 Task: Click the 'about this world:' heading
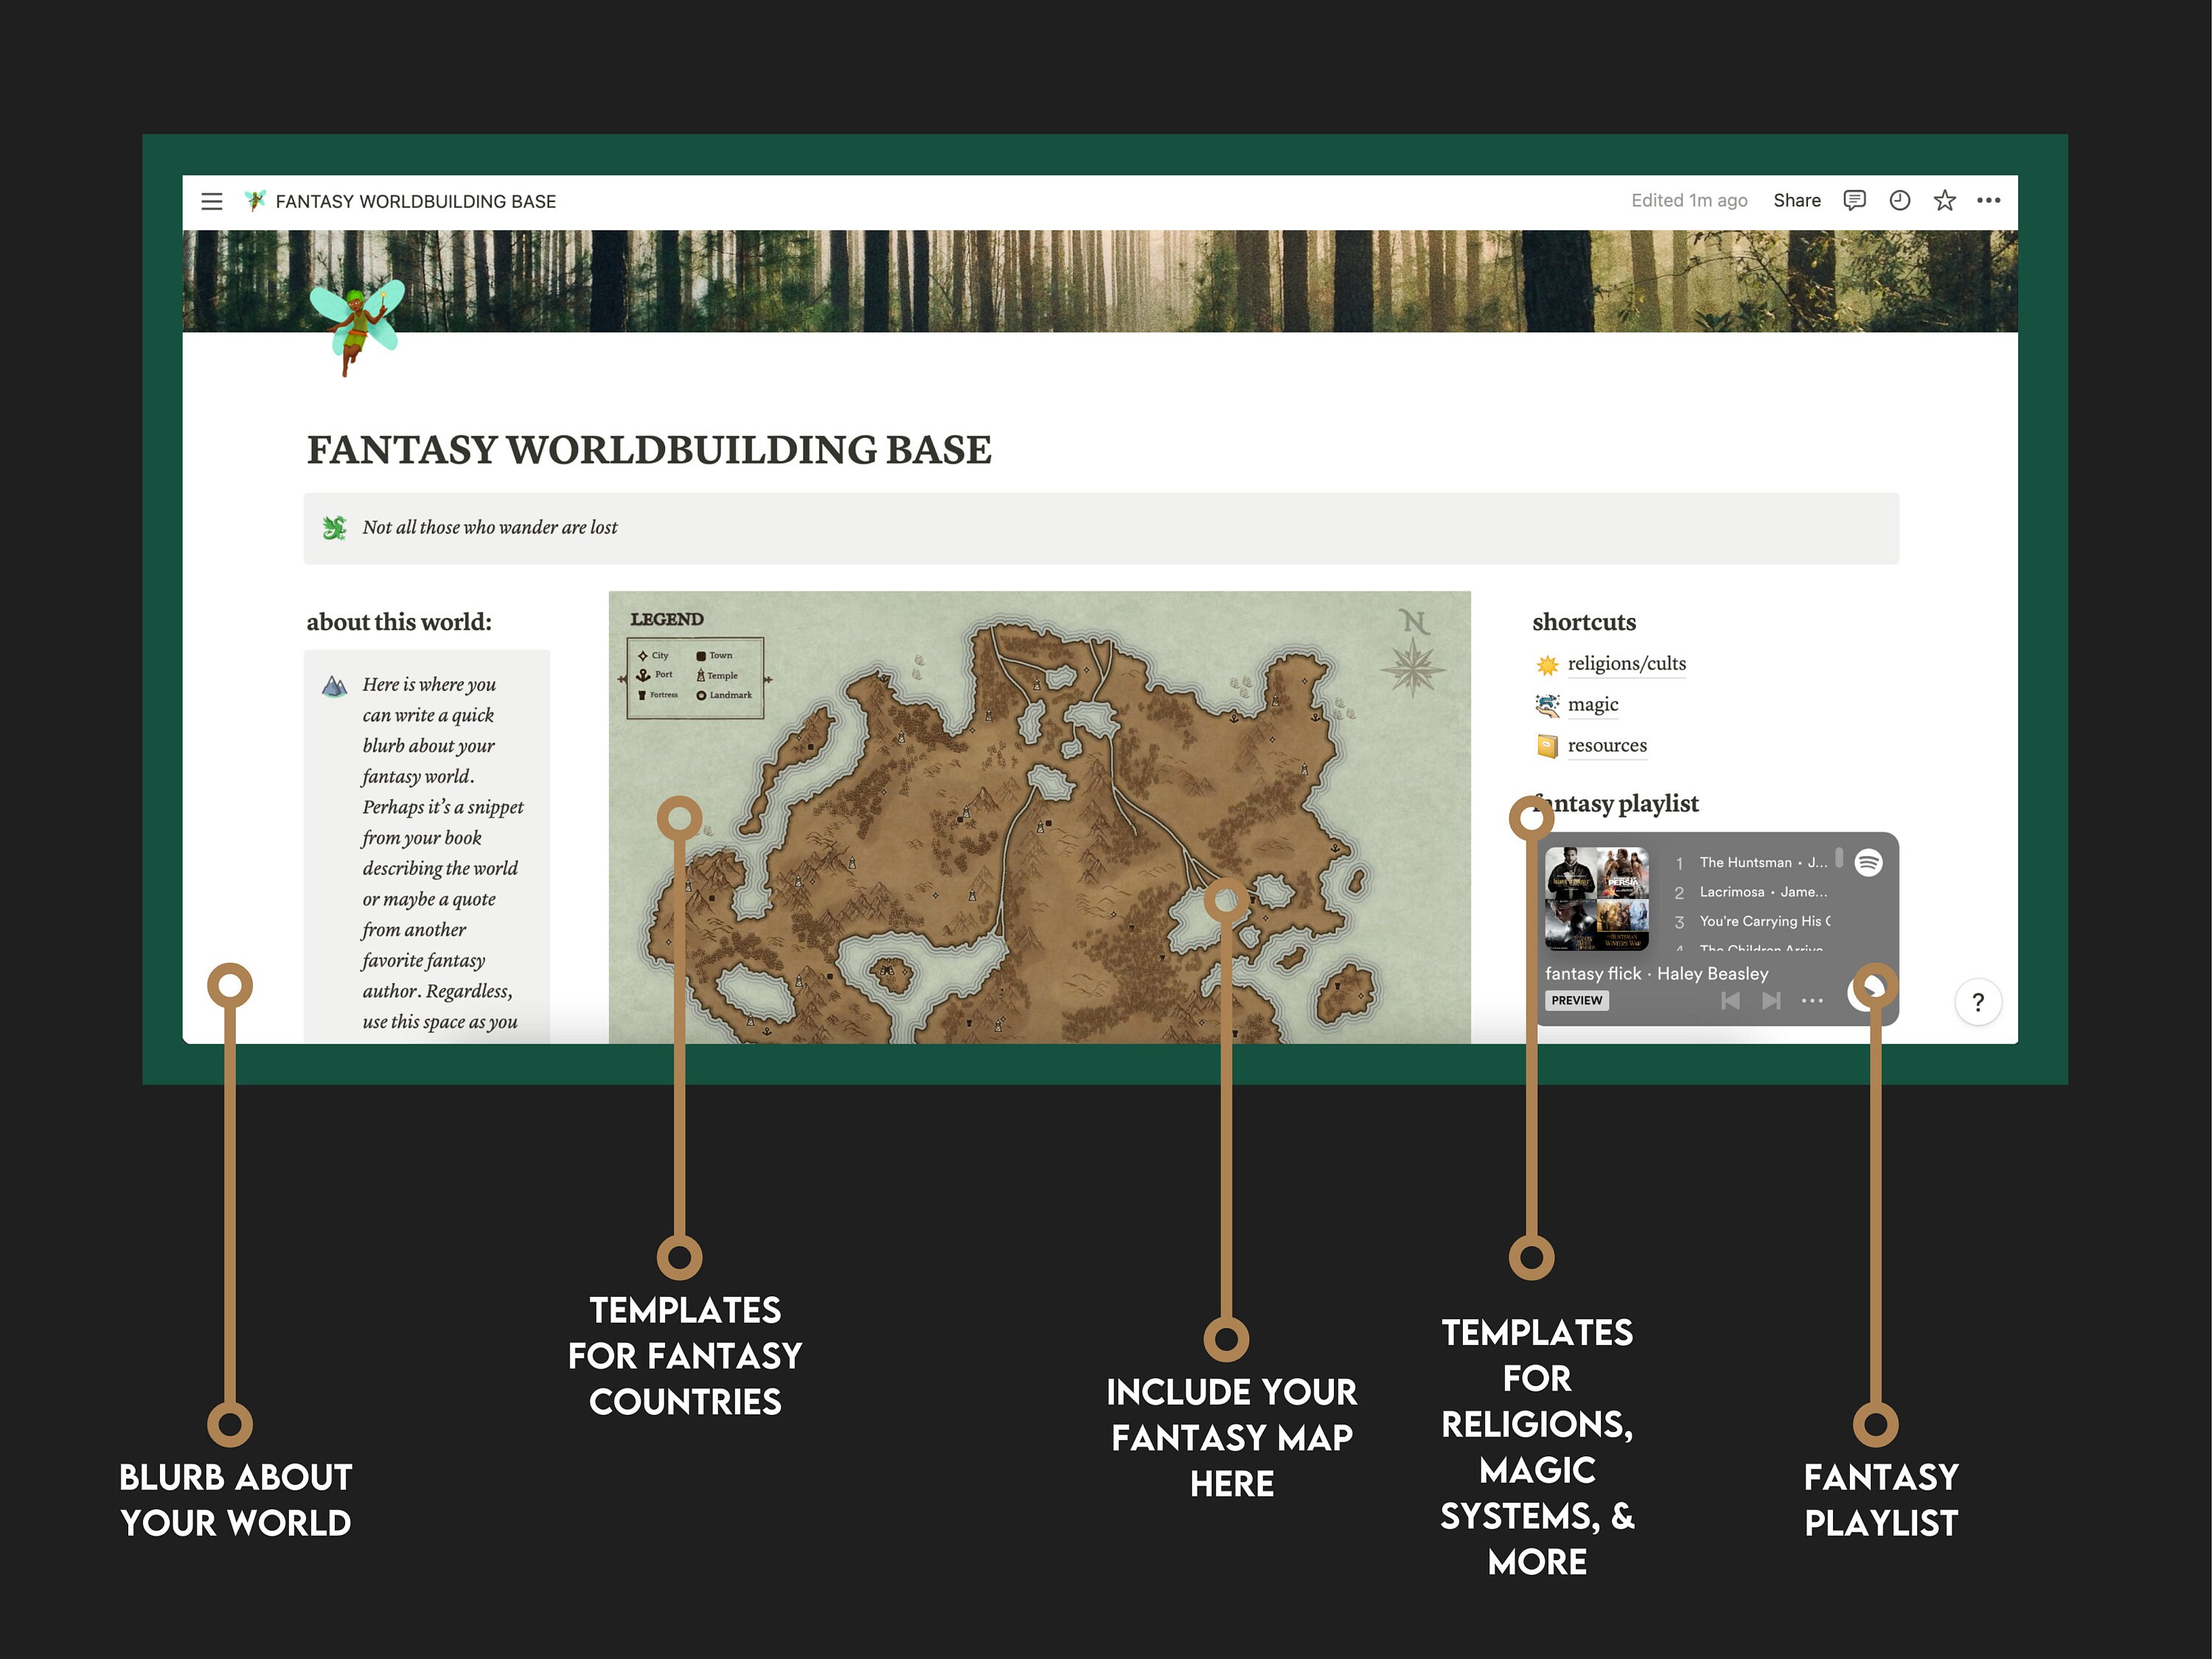(x=399, y=622)
